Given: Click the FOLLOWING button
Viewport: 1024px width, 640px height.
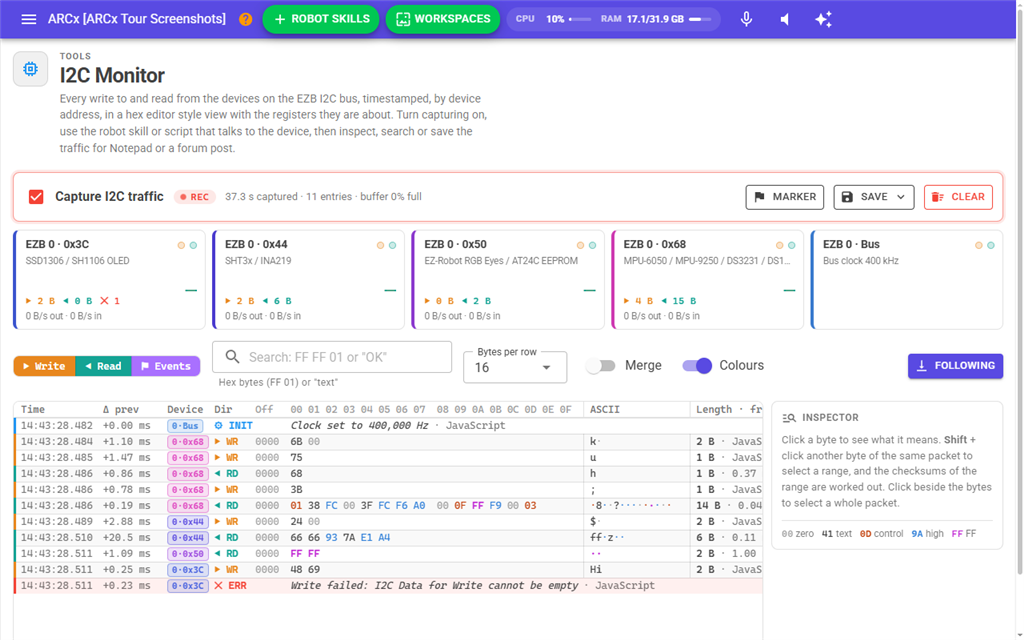Looking at the screenshot, I should pyautogui.click(x=955, y=366).
